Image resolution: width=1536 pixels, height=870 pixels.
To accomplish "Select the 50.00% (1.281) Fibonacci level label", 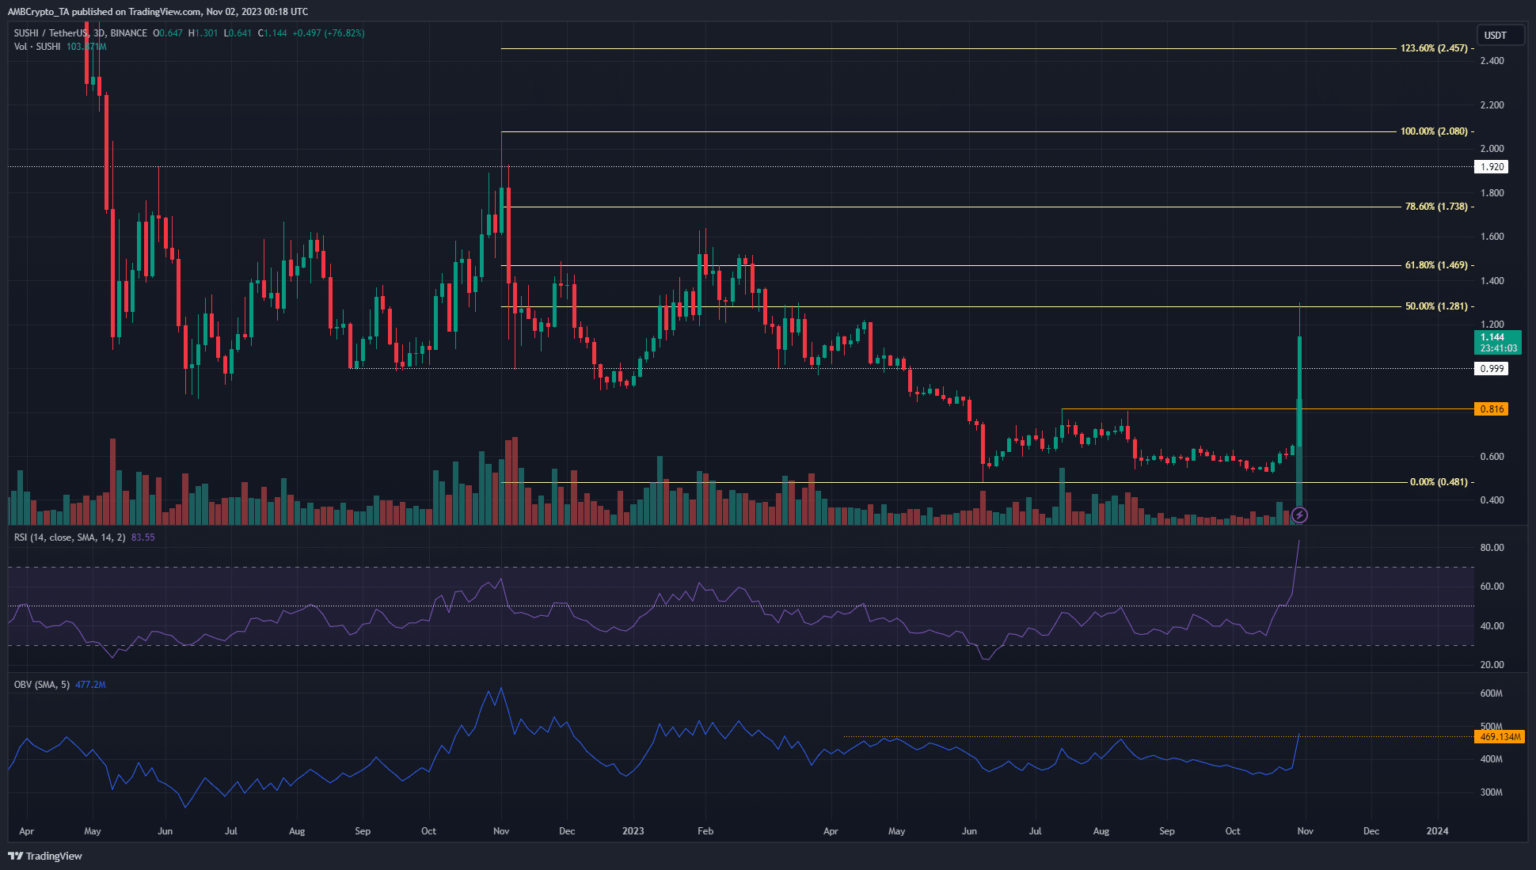I will point(1436,306).
